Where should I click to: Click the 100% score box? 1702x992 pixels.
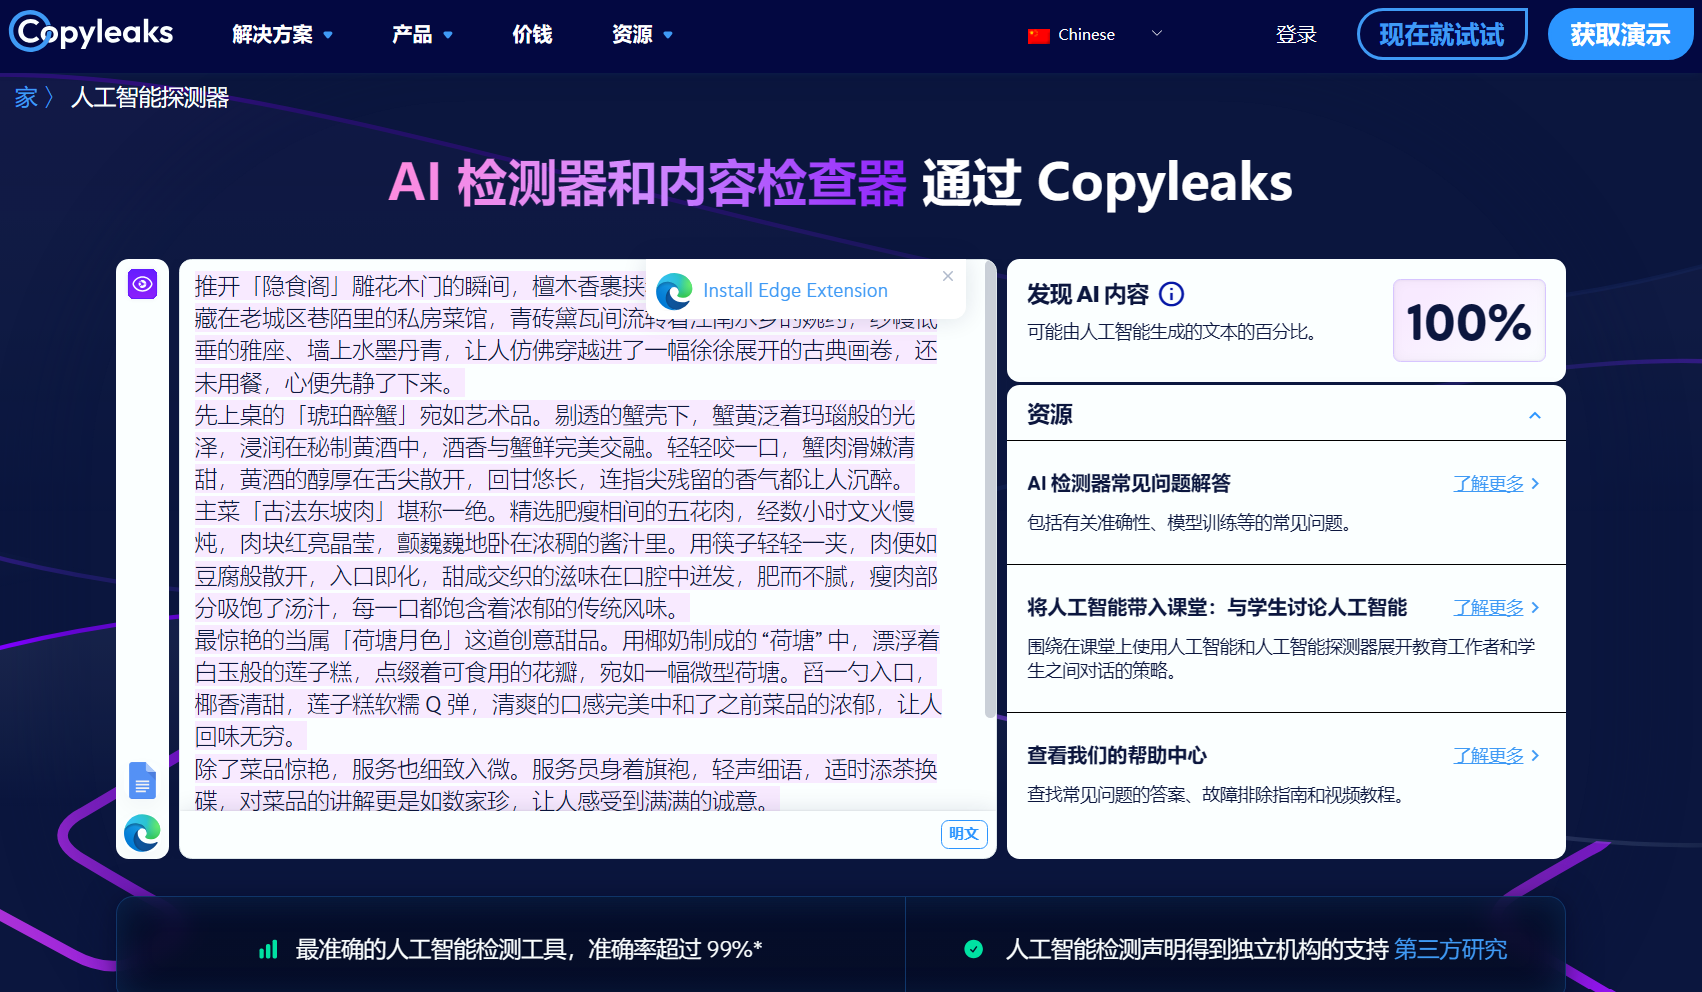[1469, 321]
